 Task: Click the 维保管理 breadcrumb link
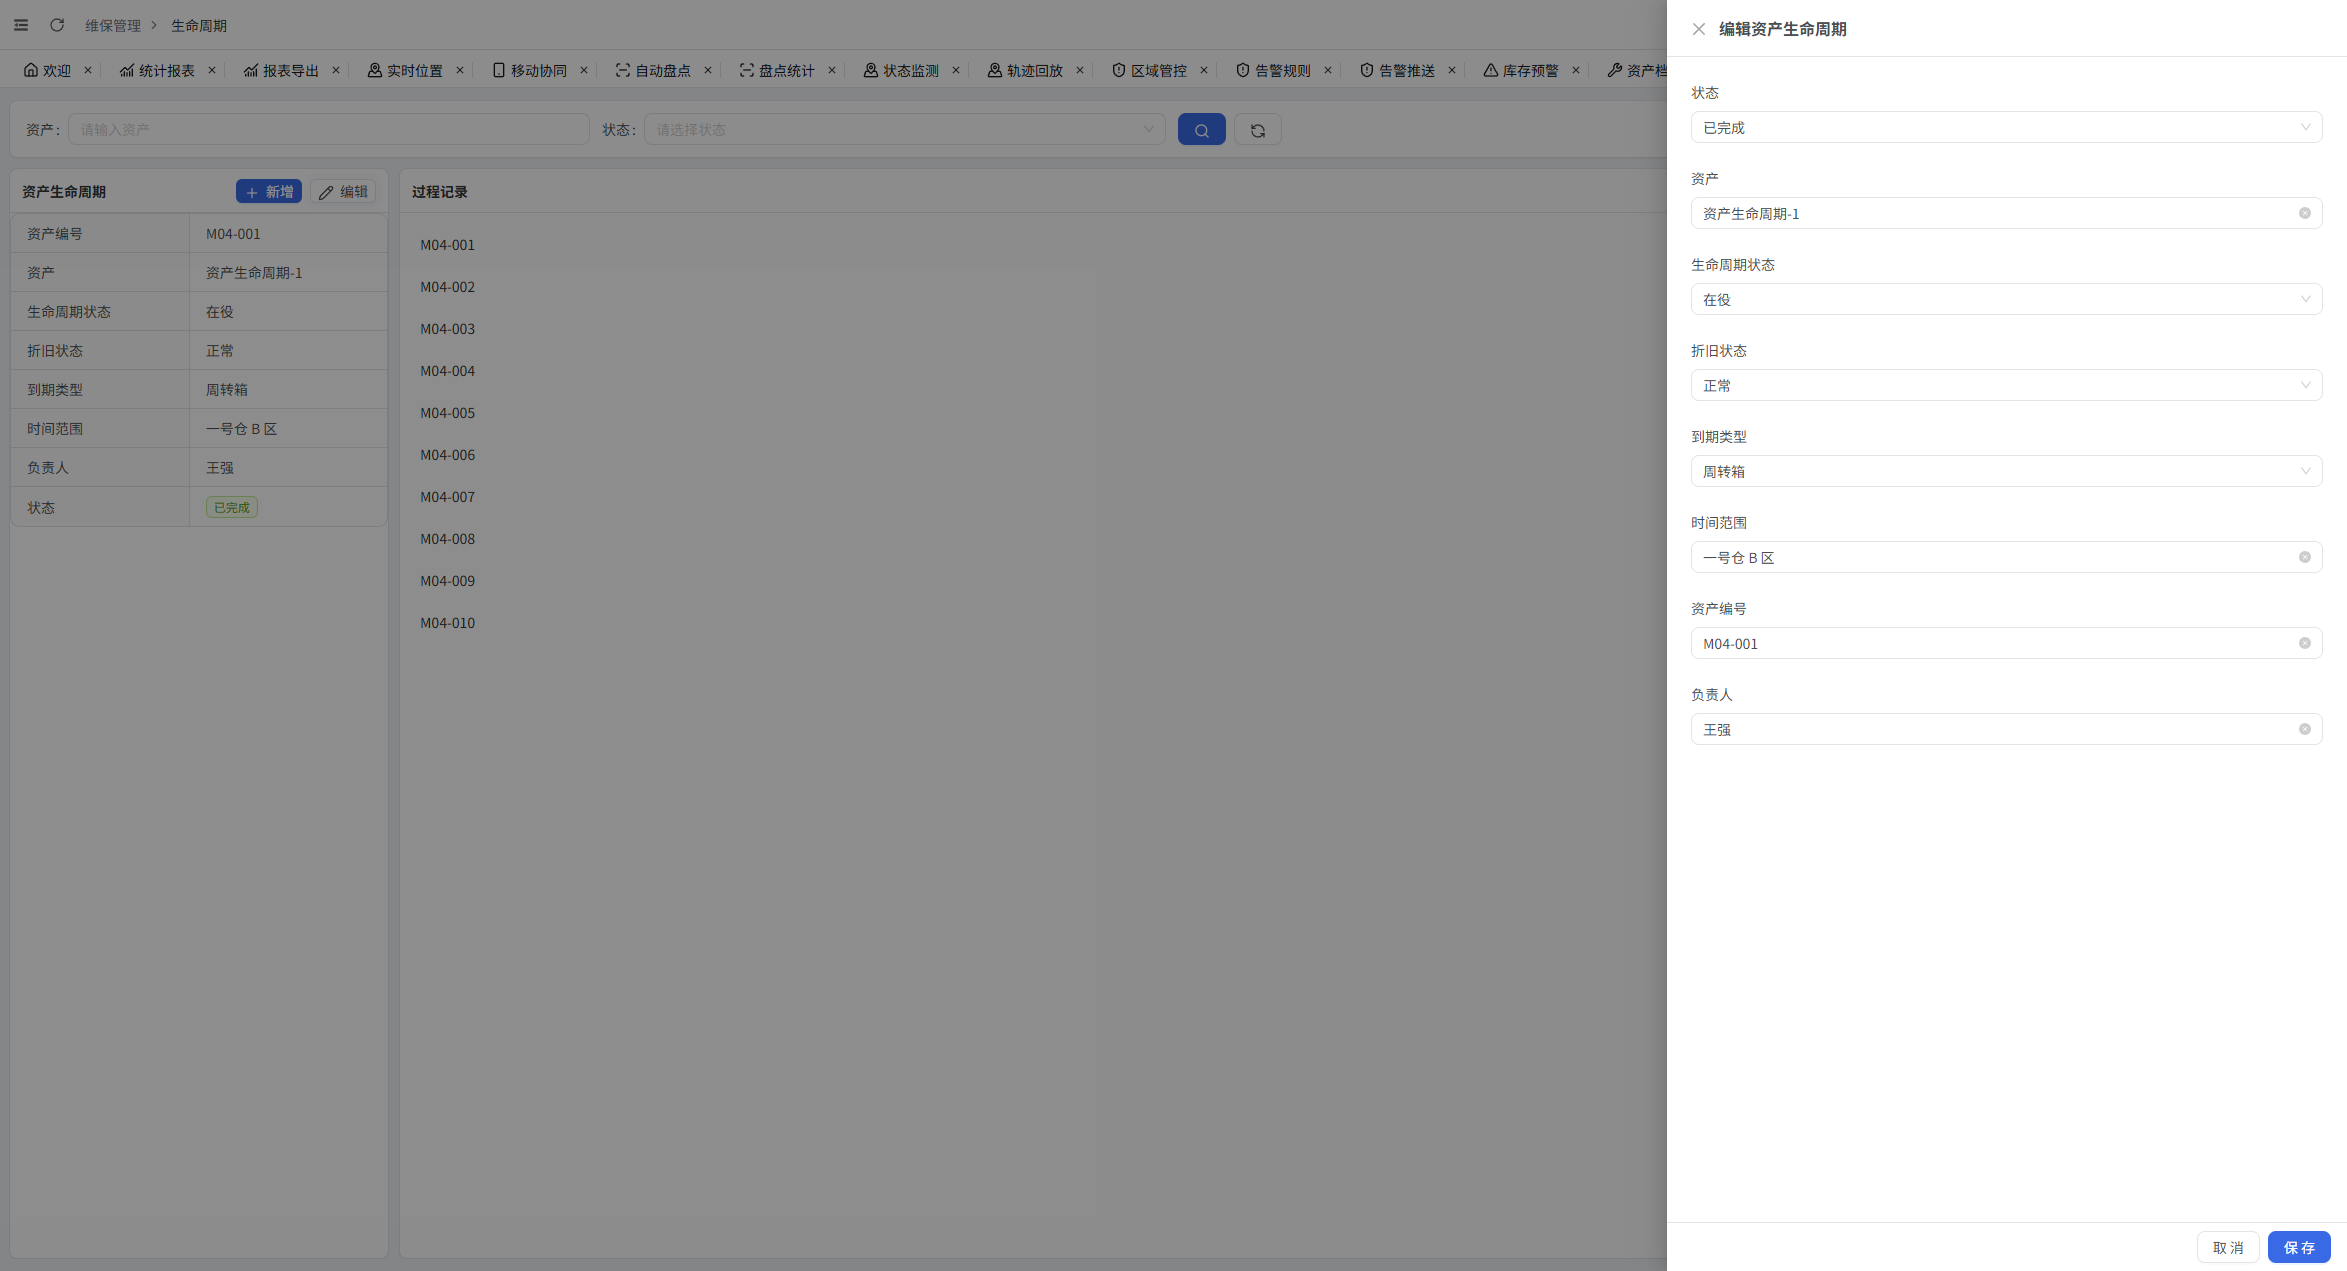pyautogui.click(x=113, y=25)
